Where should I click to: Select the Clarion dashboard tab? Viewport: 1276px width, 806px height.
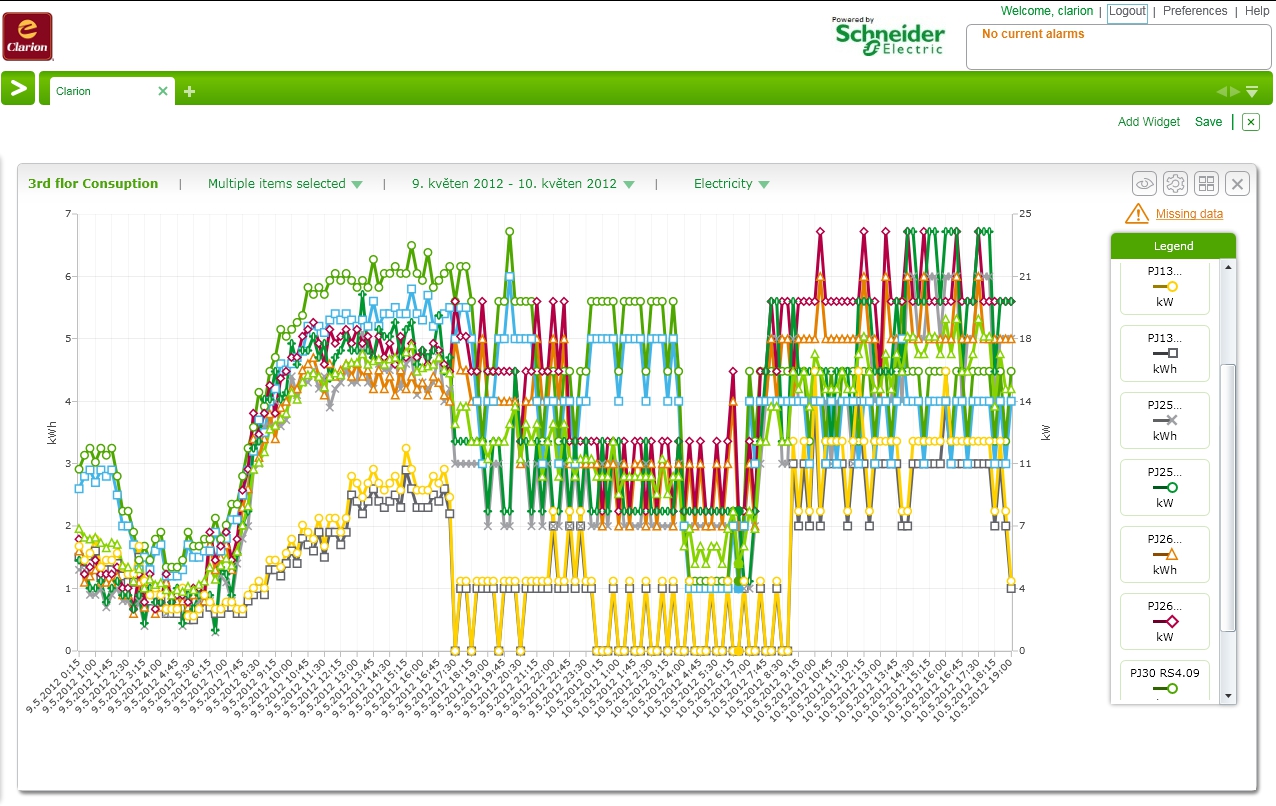pos(100,91)
